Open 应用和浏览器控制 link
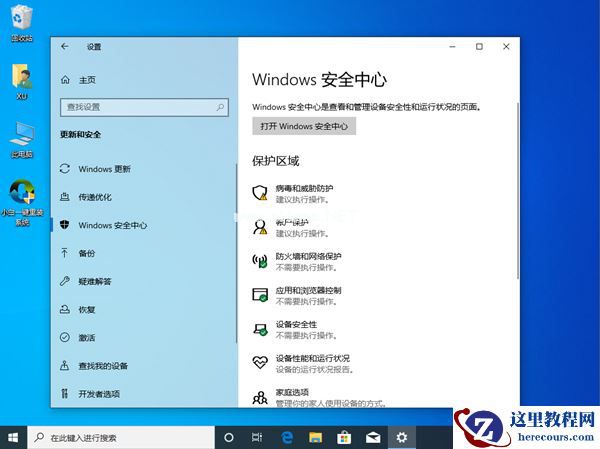This screenshot has width=600, height=449. [x=308, y=291]
